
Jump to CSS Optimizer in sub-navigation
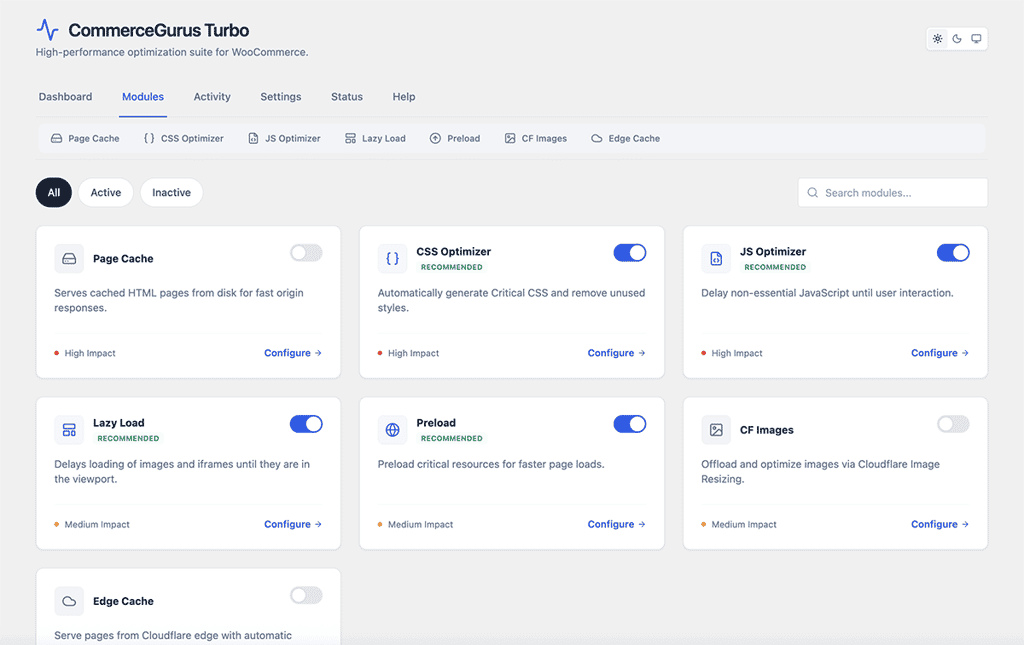184,138
